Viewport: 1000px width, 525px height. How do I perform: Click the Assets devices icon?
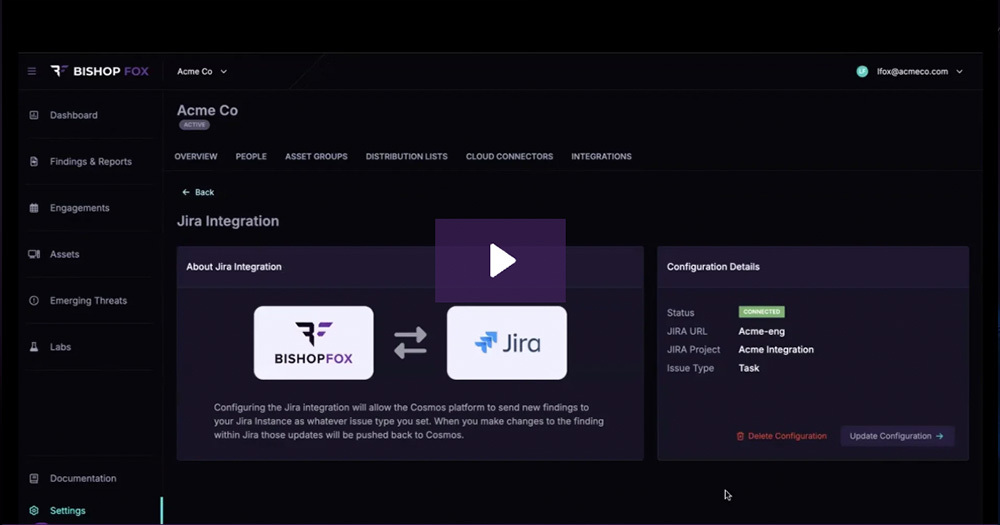tap(34, 254)
